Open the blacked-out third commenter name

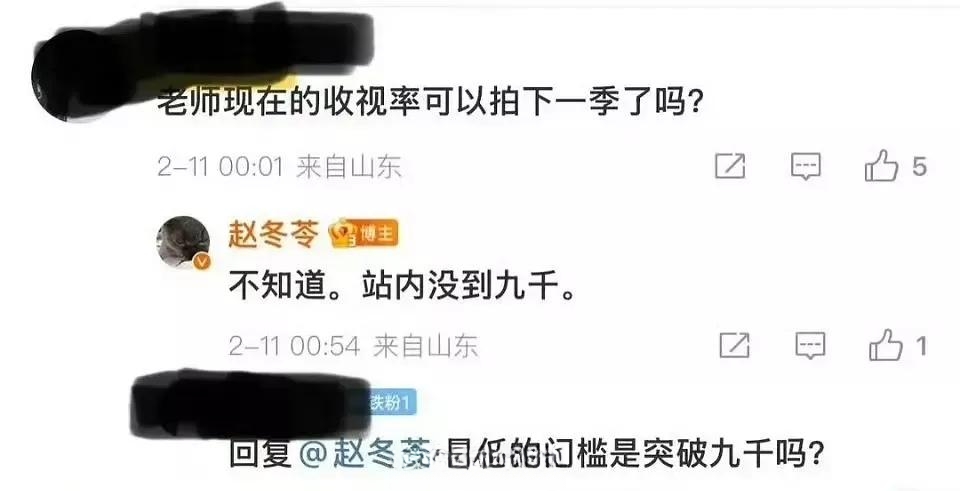tap(251, 404)
